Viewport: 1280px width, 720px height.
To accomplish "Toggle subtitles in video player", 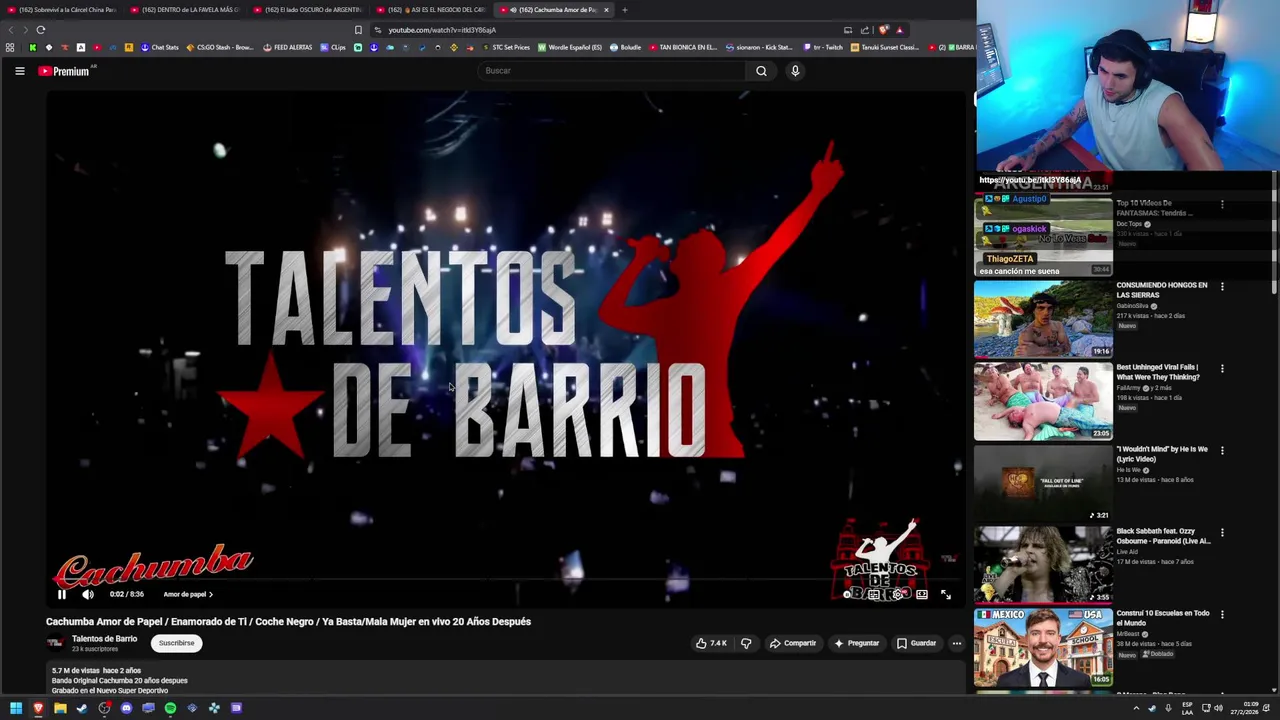I will tap(874, 594).
